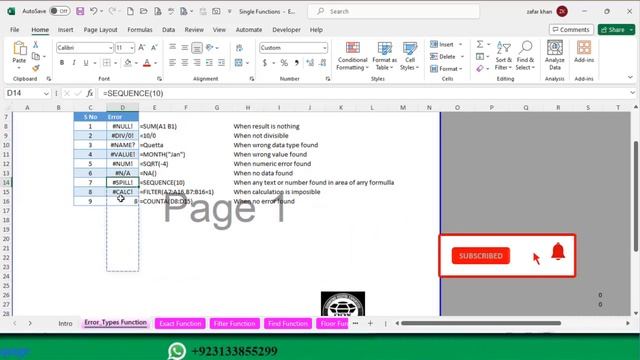The image size is (640, 360).
Task: Show more sheet tabs with ellipsis
Action: pos(356,323)
